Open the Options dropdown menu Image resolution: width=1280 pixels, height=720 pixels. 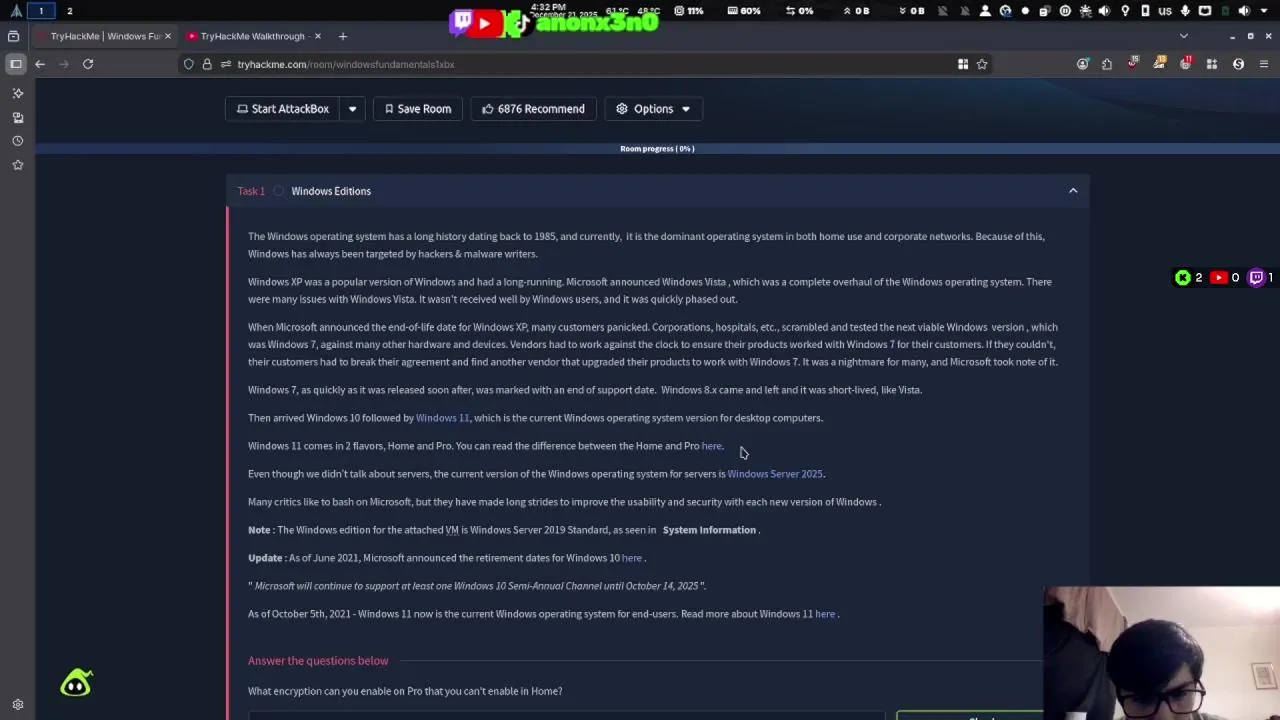pyautogui.click(x=654, y=109)
